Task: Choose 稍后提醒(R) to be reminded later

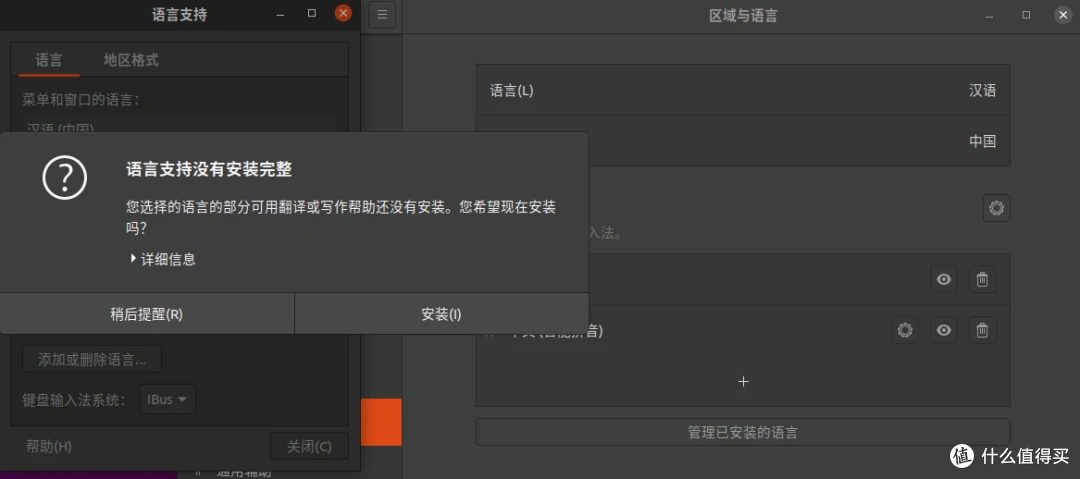Action: [x=147, y=314]
